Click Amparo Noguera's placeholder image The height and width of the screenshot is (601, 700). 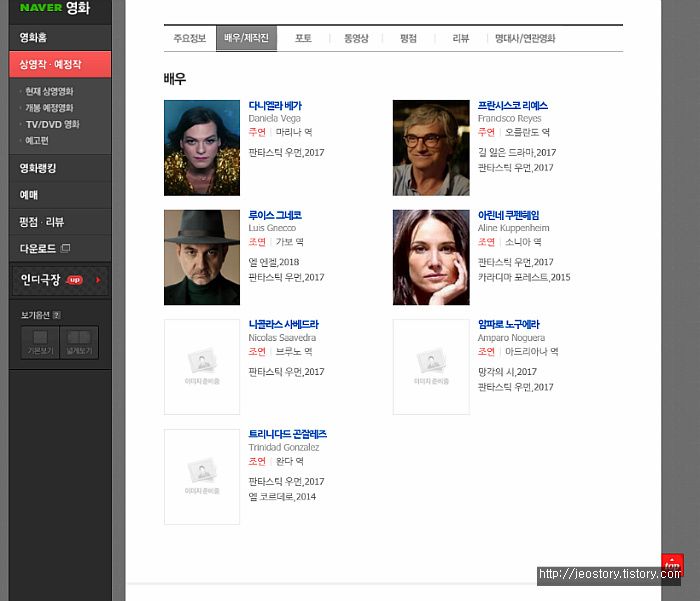coord(431,367)
